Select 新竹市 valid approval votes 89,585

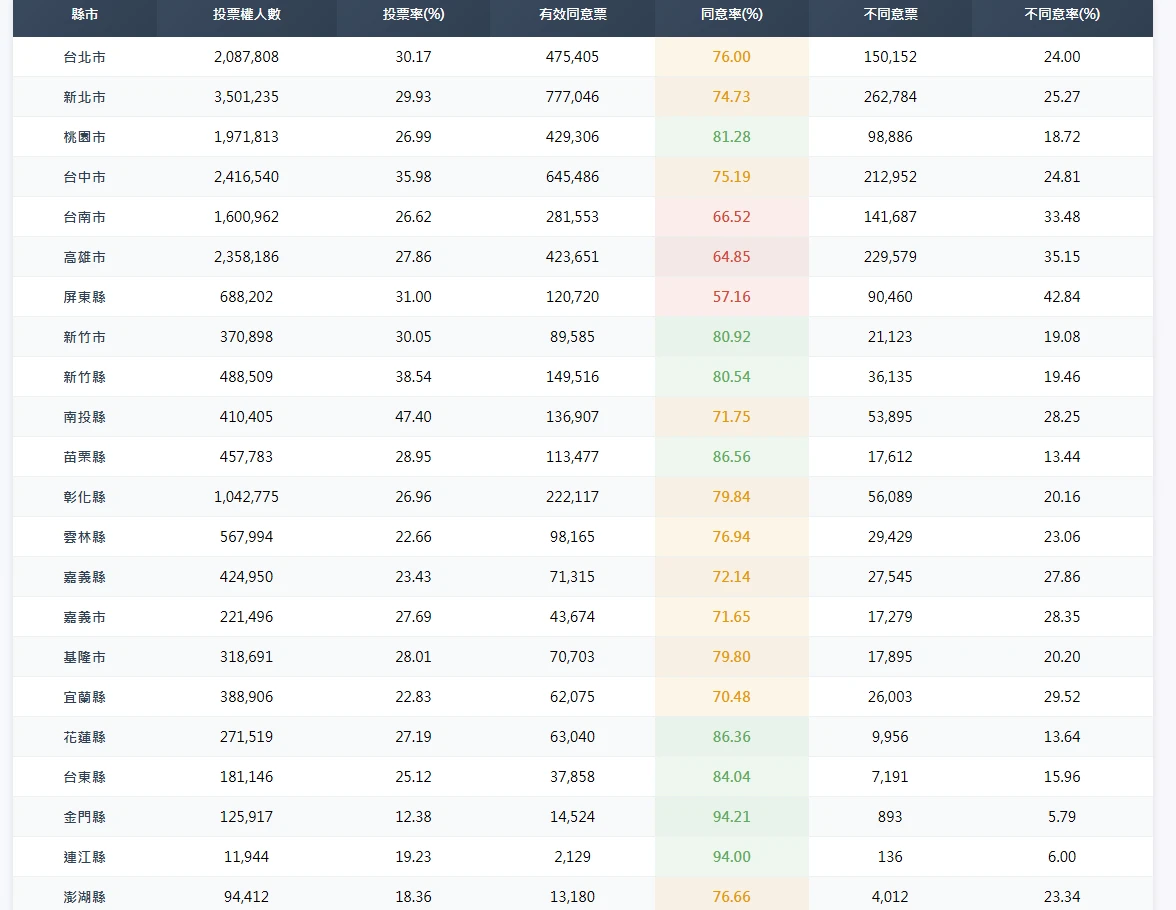tap(572, 337)
